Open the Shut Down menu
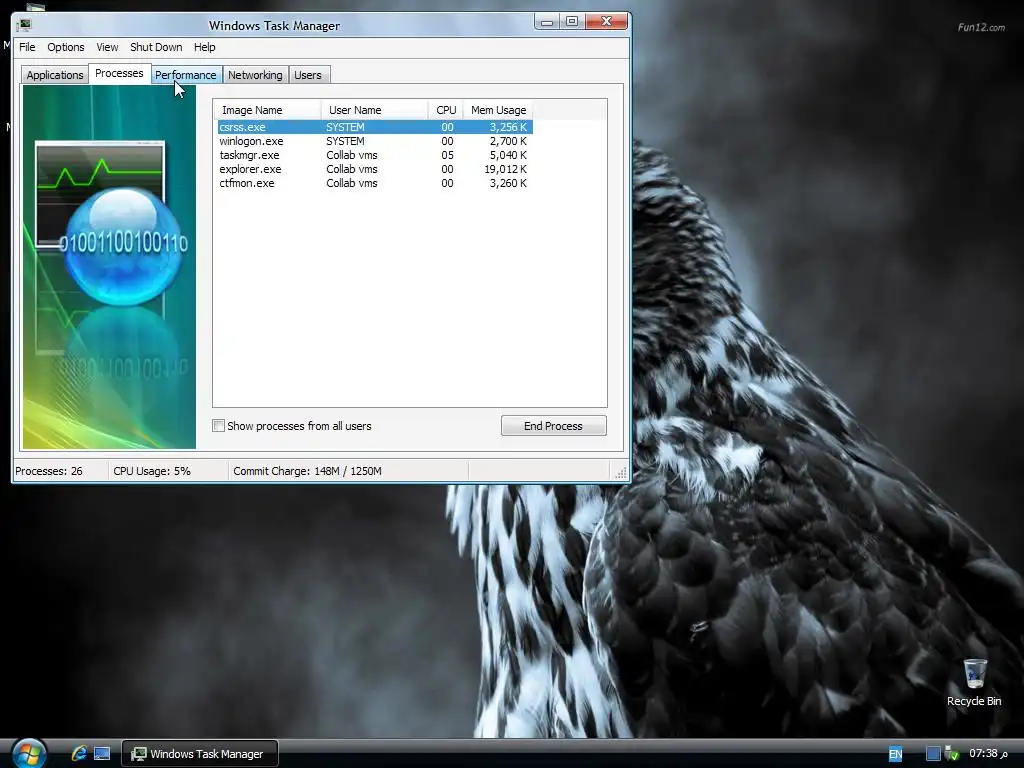 point(156,47)
